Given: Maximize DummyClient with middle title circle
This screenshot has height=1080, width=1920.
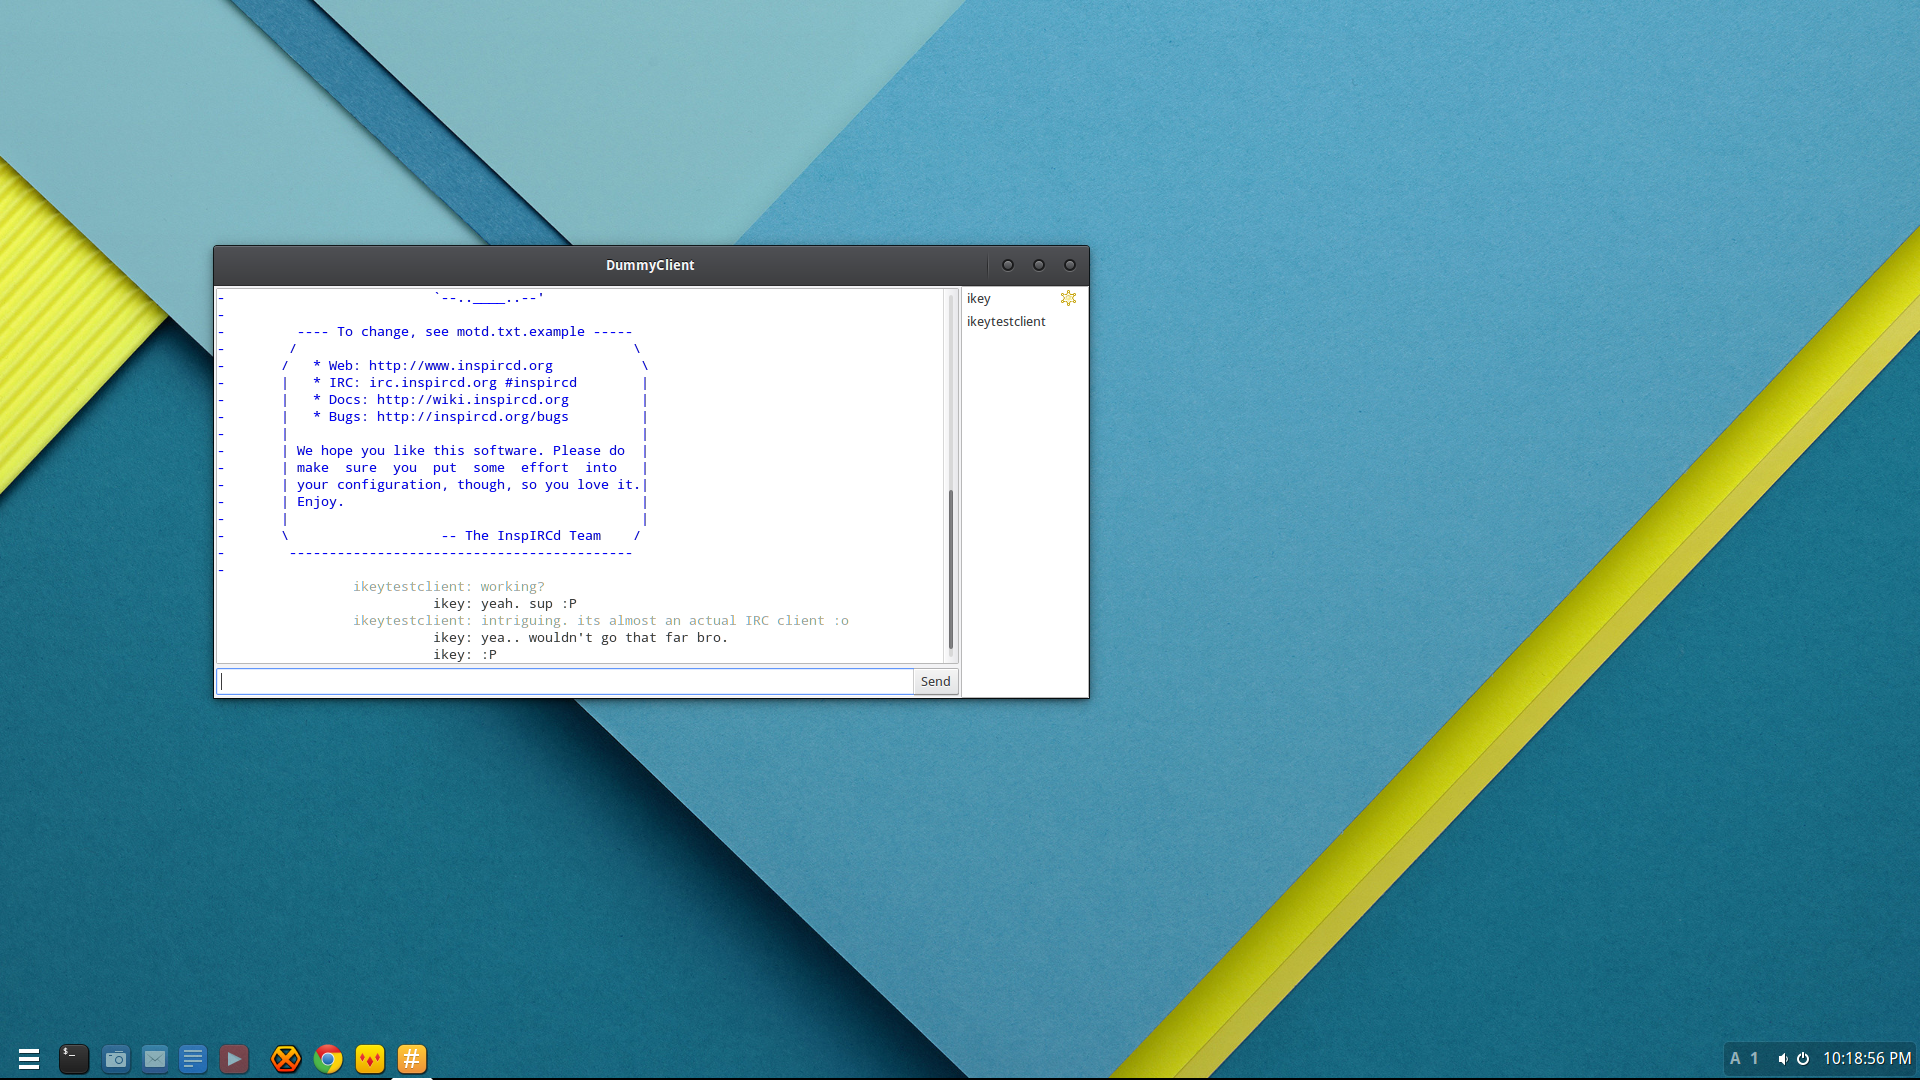Looking at the screenshot, I should click(x=1039, y=265).
